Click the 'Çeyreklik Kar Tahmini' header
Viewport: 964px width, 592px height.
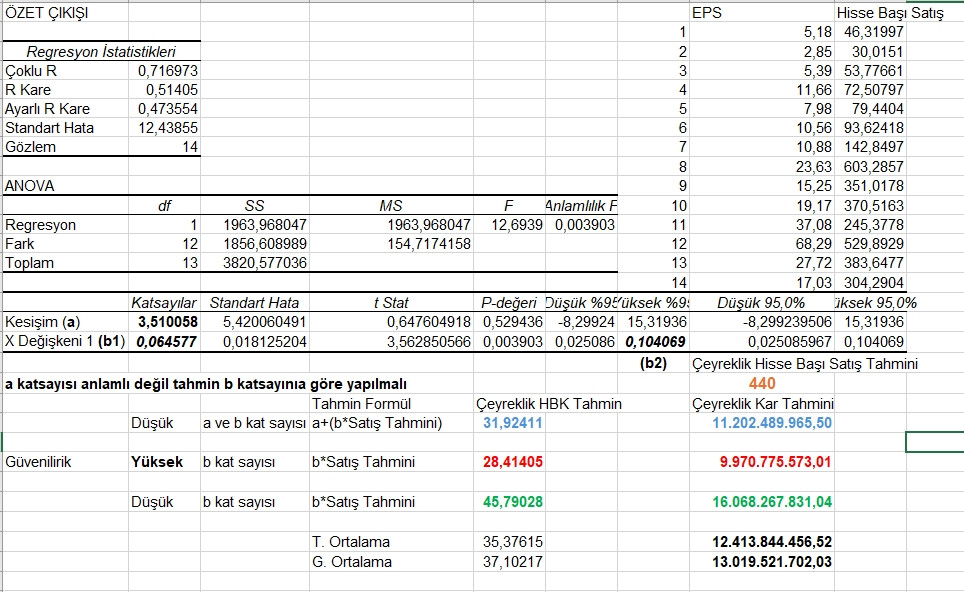tap(762, 404)
